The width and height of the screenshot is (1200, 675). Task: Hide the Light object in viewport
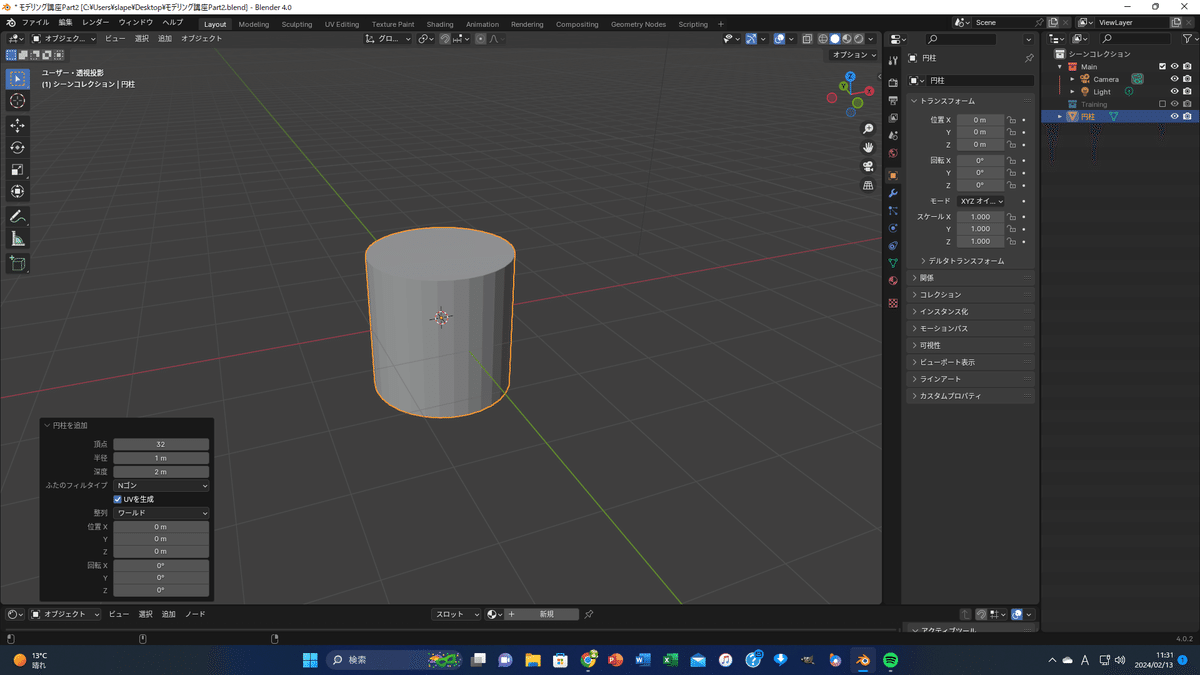(1175, 92)
